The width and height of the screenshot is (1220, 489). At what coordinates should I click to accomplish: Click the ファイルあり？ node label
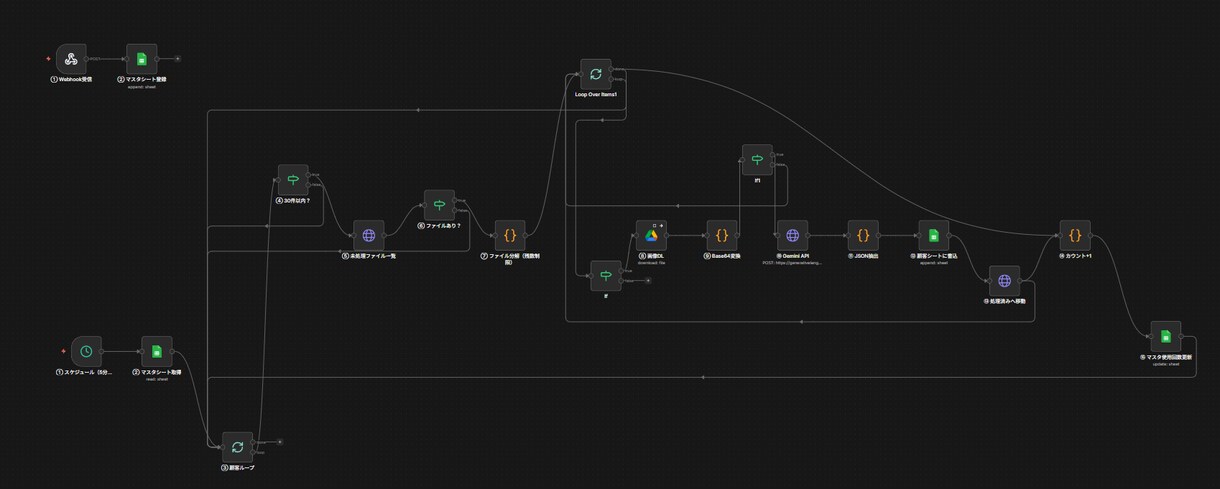[x=439, y=226]
